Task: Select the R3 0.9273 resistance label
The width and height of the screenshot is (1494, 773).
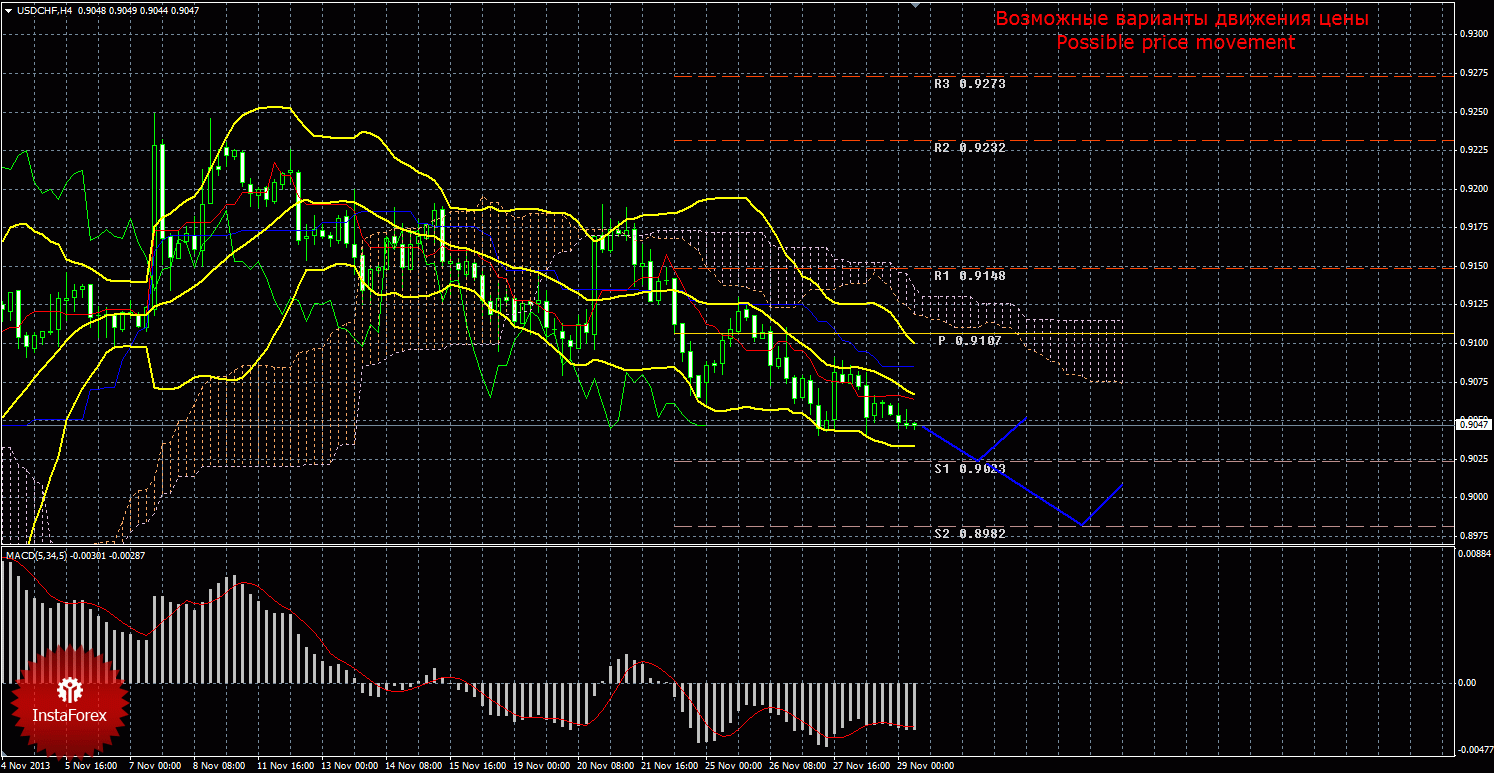Action: click(969, 84)
